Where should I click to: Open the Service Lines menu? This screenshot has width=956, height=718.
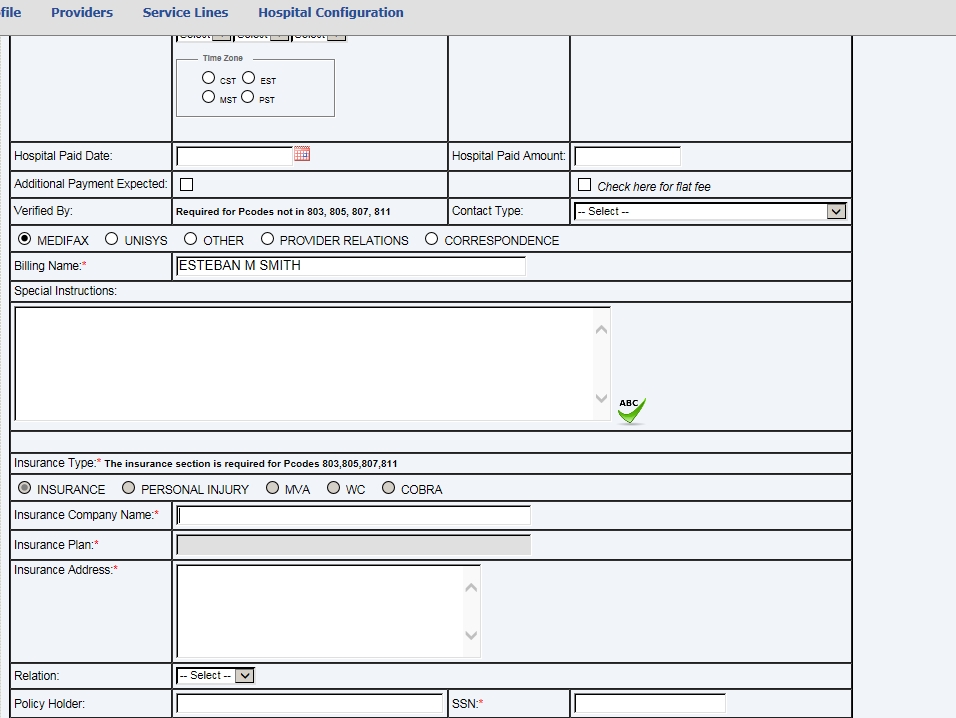click(x=185, y=13)
